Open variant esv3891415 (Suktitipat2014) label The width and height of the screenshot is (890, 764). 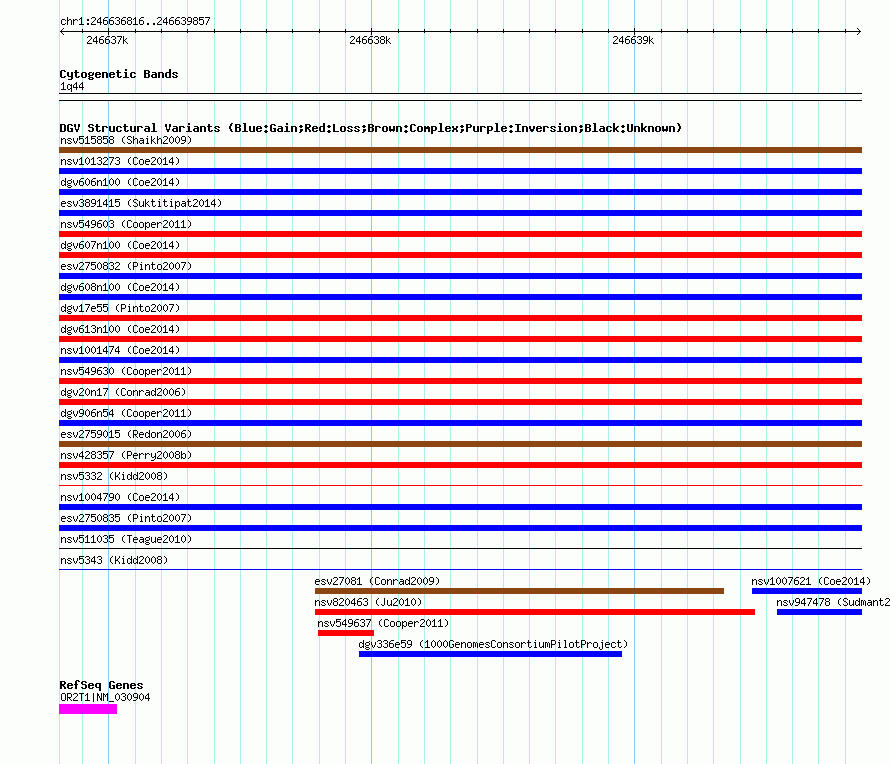pos(141,203)
